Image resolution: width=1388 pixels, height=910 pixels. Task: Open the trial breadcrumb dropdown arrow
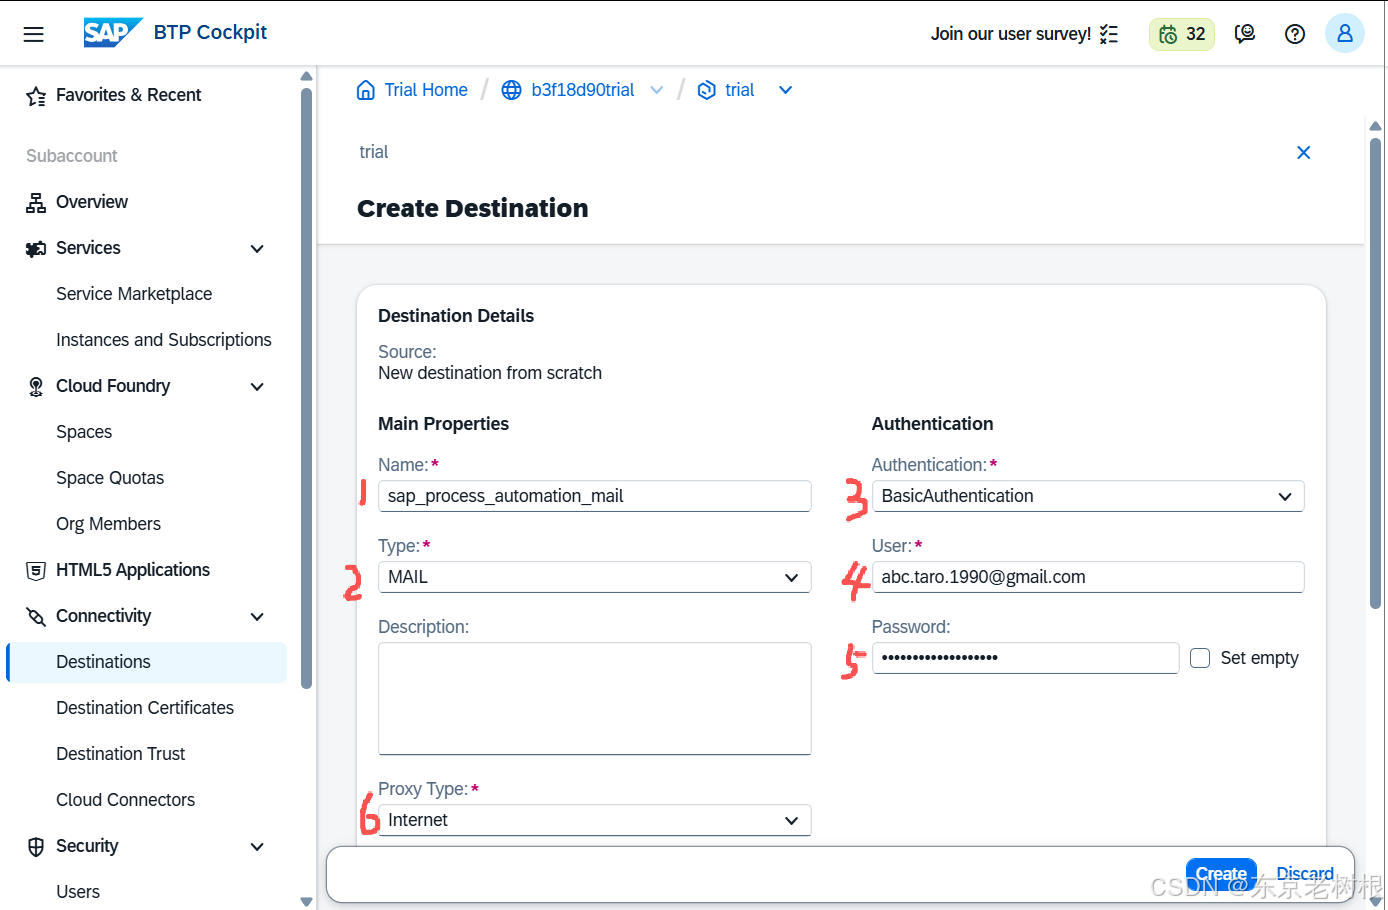pyautogui.click(x=786, y=90)
